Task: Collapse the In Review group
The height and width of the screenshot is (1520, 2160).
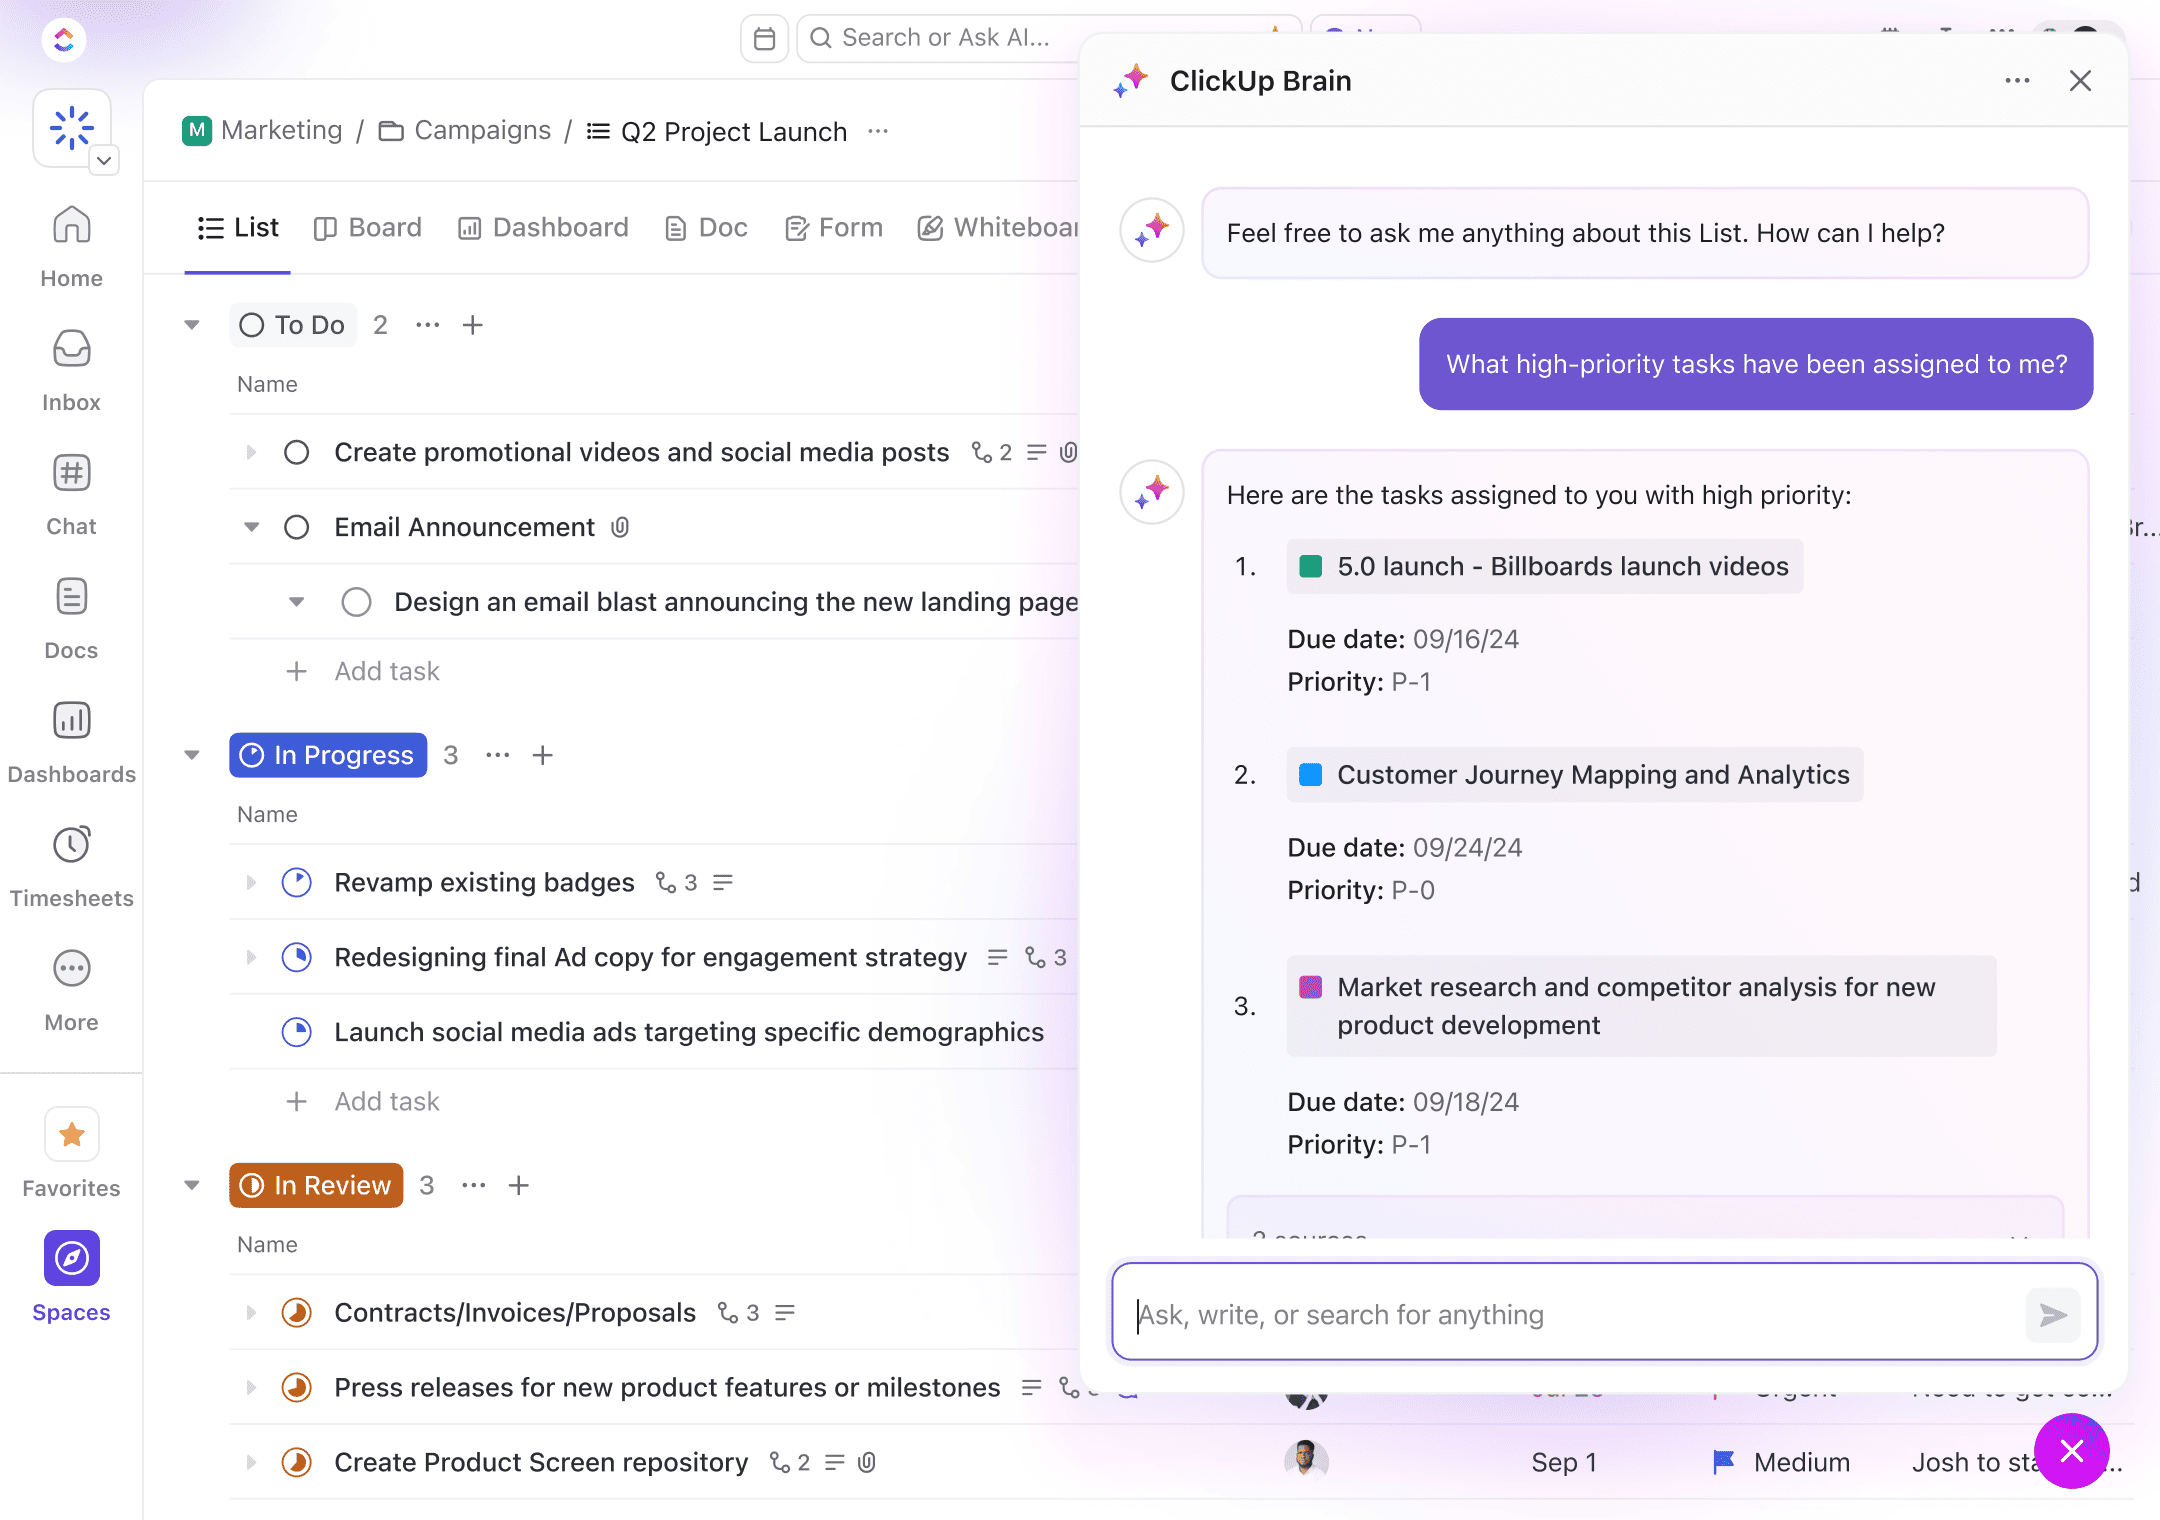Action: (x=192, y=1185)
